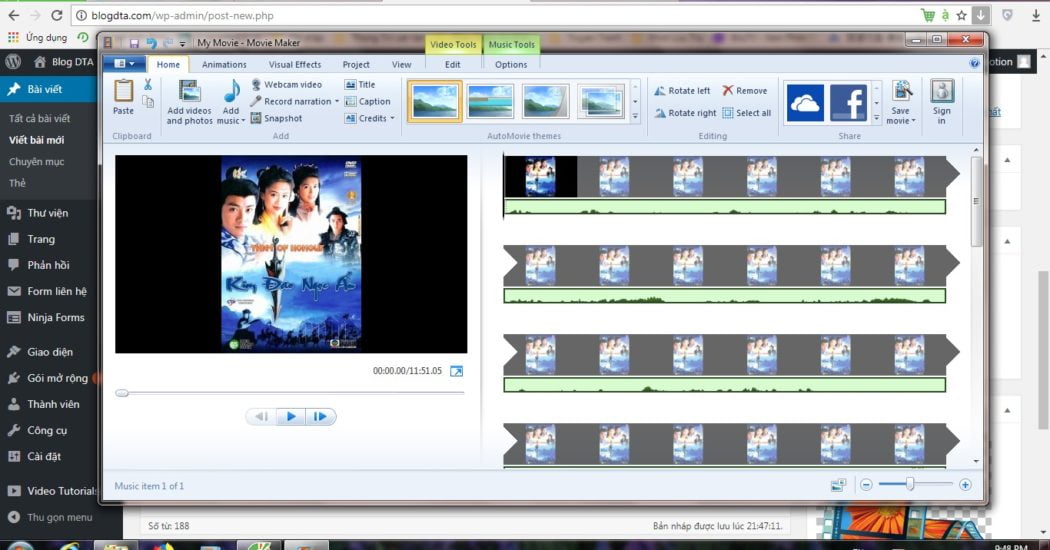1050x550 pixels.
Task: Bookmark page with star icon in browser
Action: [962, 15]
